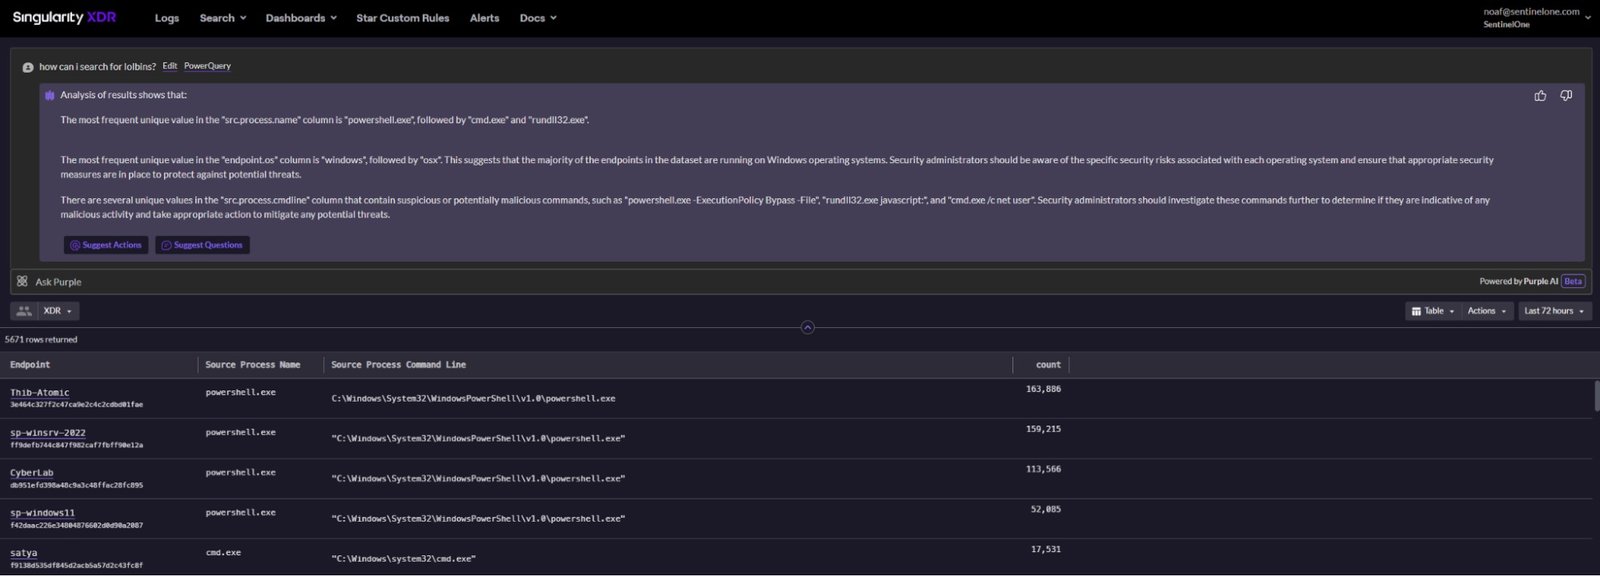Click the Singularity XDR logo
Viewport: 1600px width, 576px height.
coord(64,18)
